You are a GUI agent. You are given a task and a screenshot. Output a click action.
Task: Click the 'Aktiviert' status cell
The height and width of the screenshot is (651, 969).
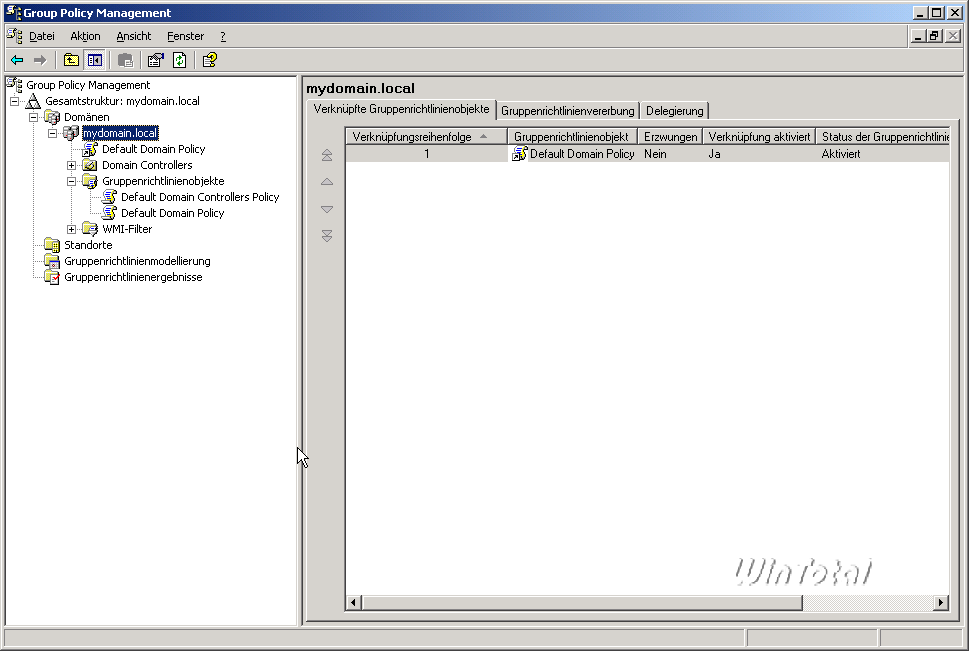(840, 154)
